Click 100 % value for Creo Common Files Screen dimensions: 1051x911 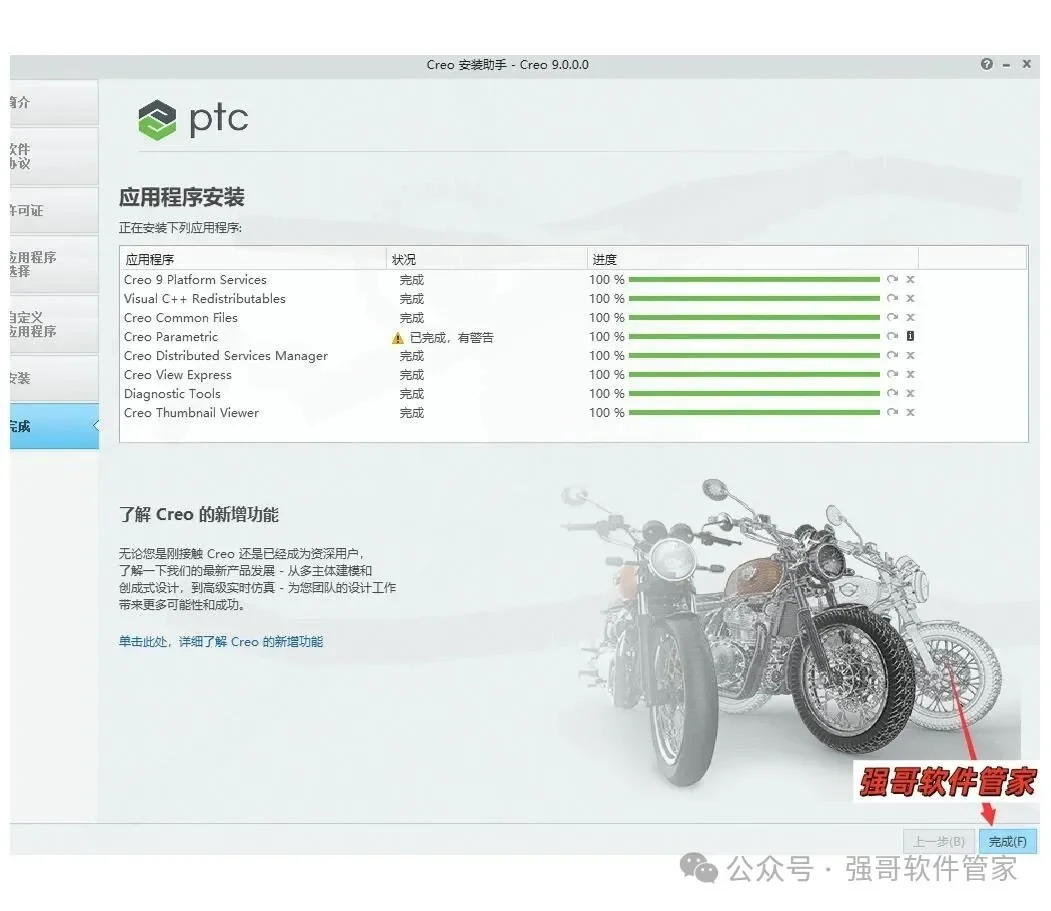(607, 318)
